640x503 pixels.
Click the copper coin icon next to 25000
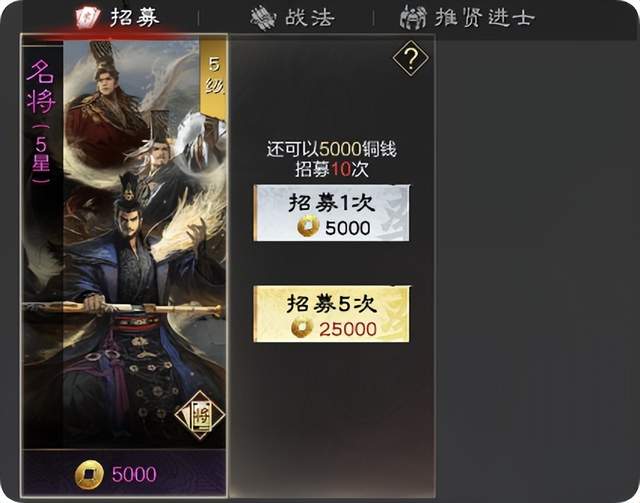pyautogui.click(x=302, y=327)
